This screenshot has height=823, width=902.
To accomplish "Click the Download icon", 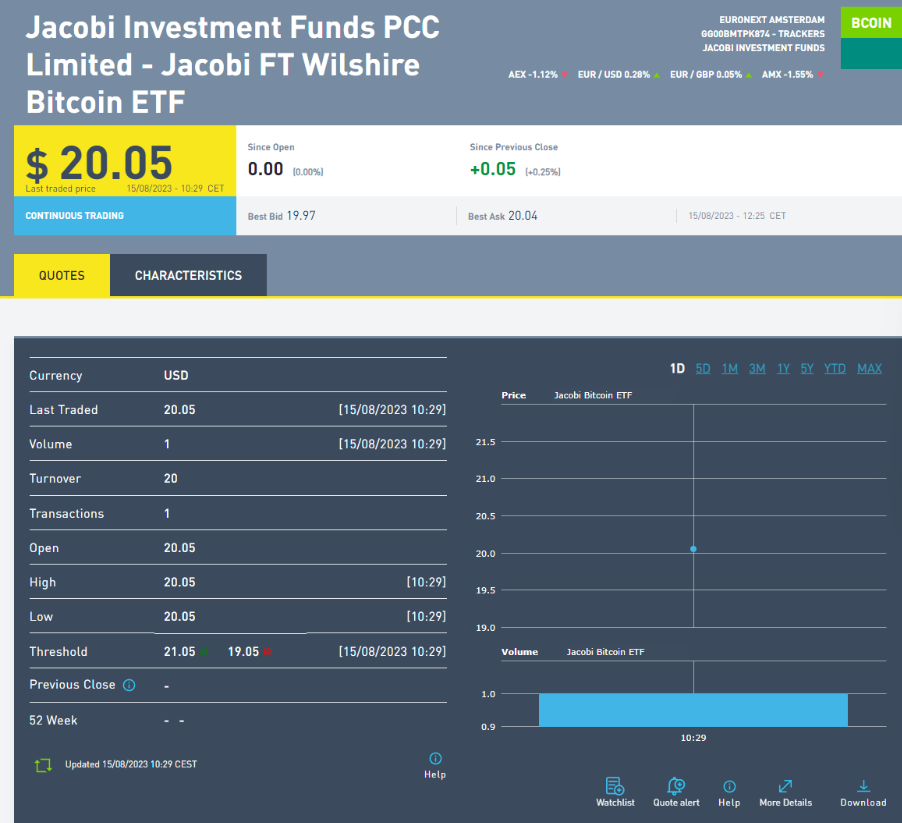I will (x=863, y=787).
